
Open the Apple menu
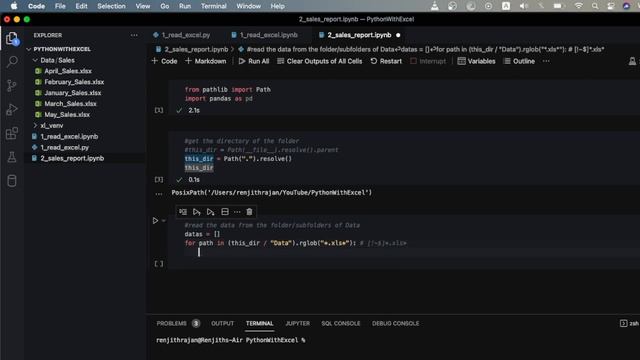[x=14, y=6]
